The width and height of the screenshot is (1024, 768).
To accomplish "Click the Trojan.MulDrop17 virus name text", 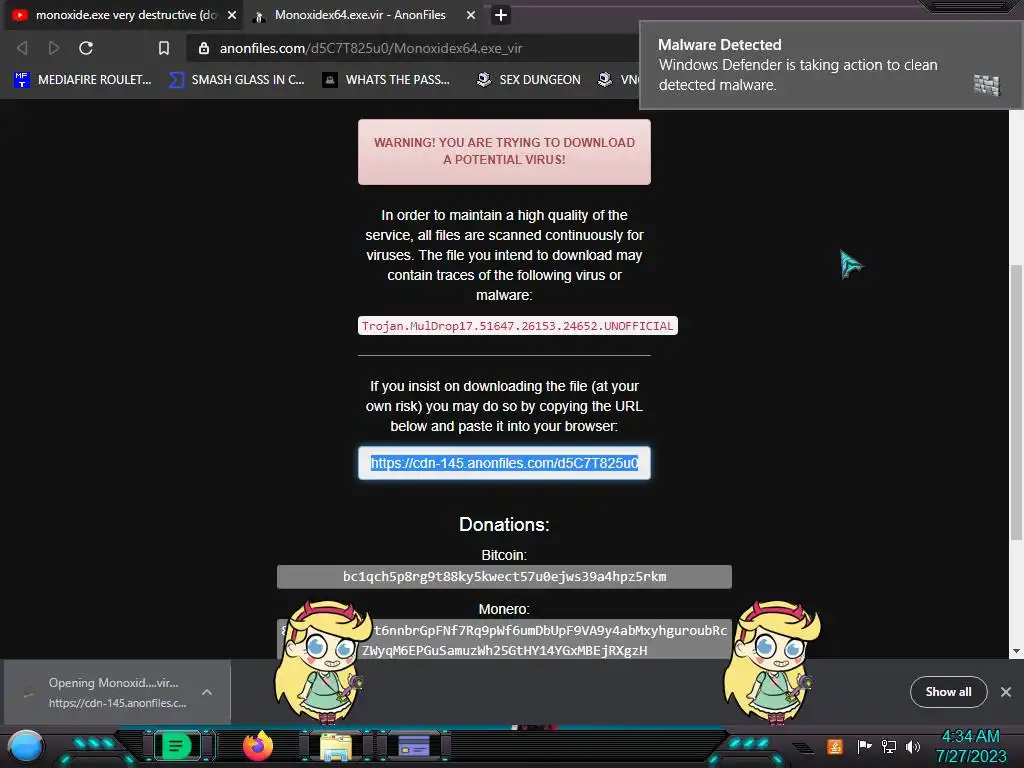I will tap(517, 326).
